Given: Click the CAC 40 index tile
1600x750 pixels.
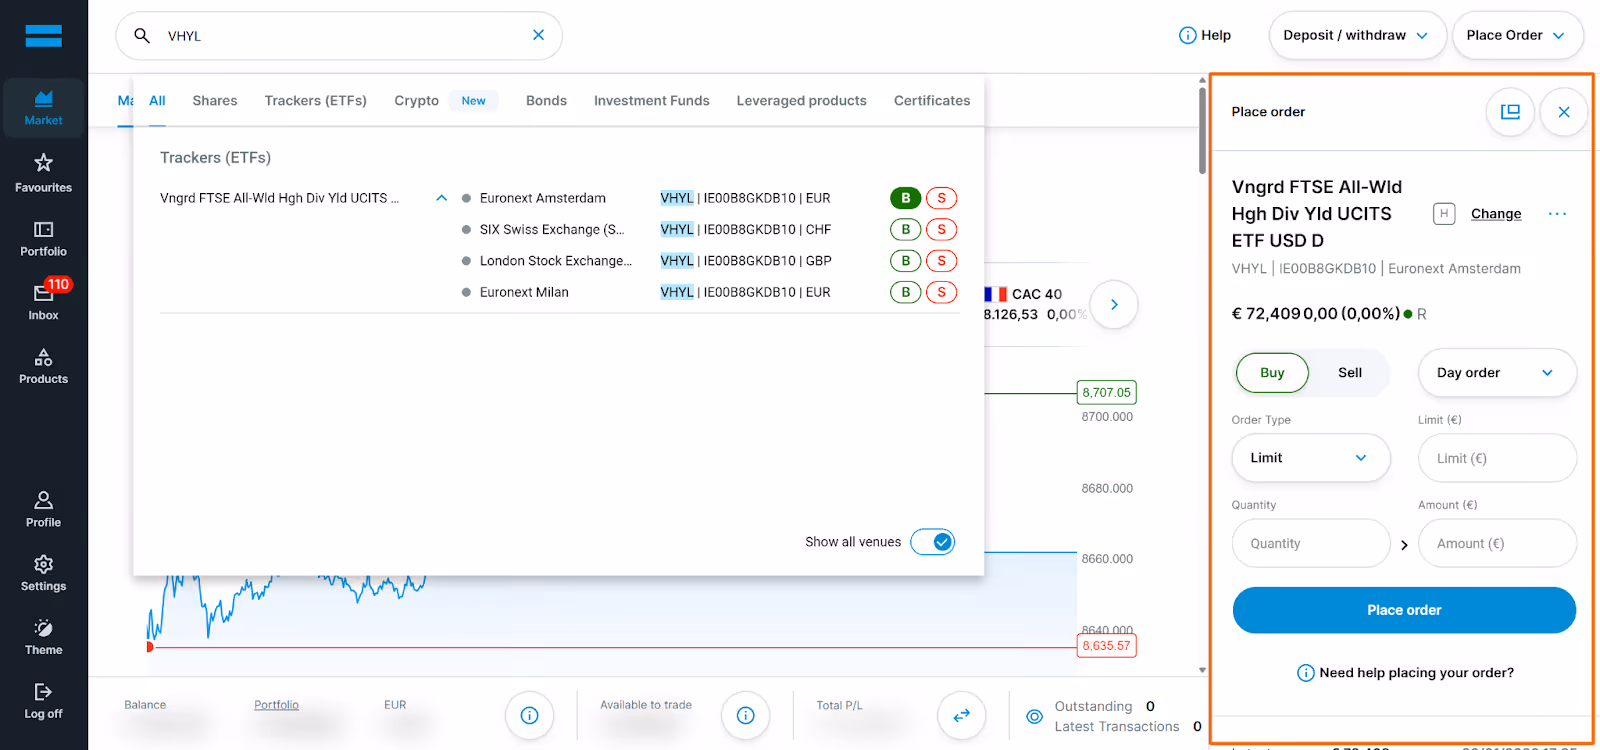Looking at the screenshot, I should (1035, 304).
